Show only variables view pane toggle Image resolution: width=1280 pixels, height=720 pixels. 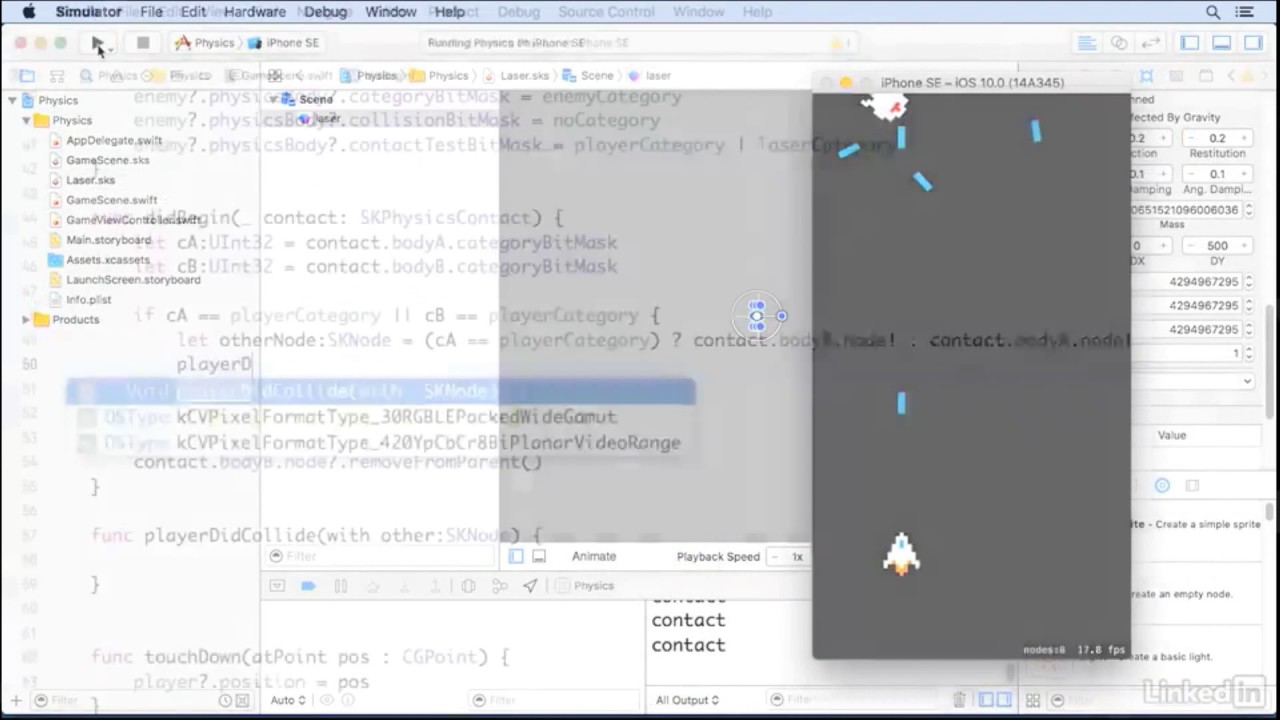[985, 700]
